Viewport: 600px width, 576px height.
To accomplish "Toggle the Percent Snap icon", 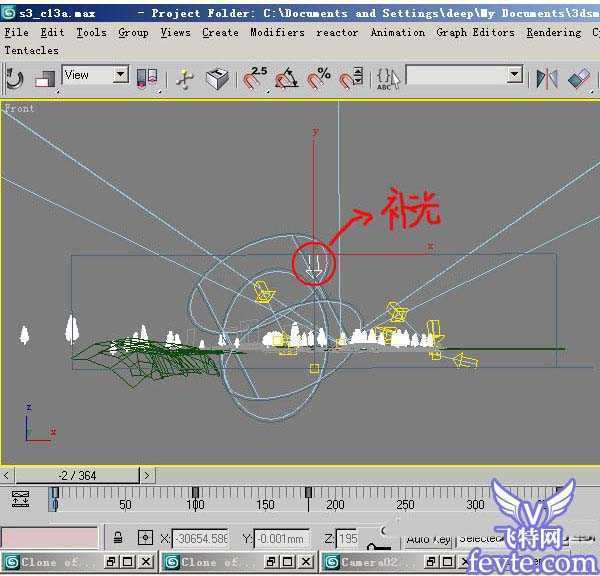I will click(319, 78).
